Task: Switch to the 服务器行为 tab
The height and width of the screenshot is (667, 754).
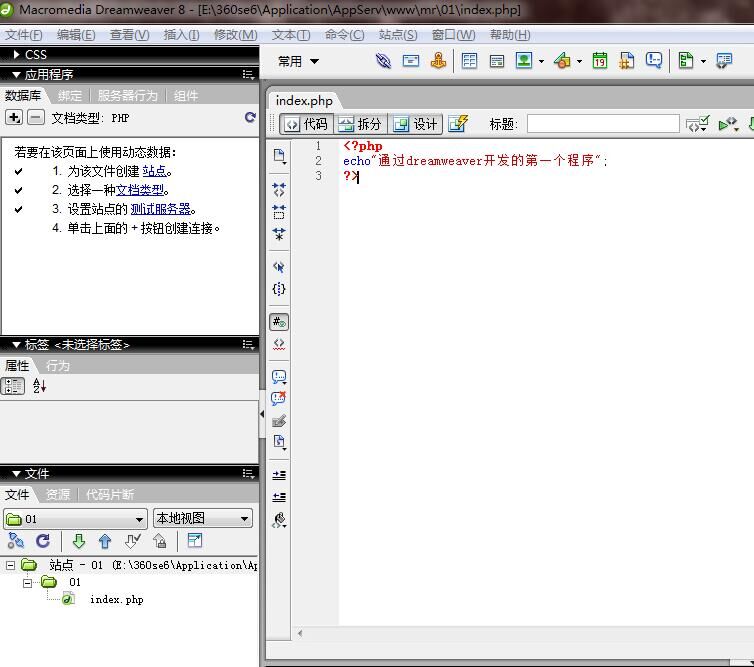Action: tap(127, 96)
